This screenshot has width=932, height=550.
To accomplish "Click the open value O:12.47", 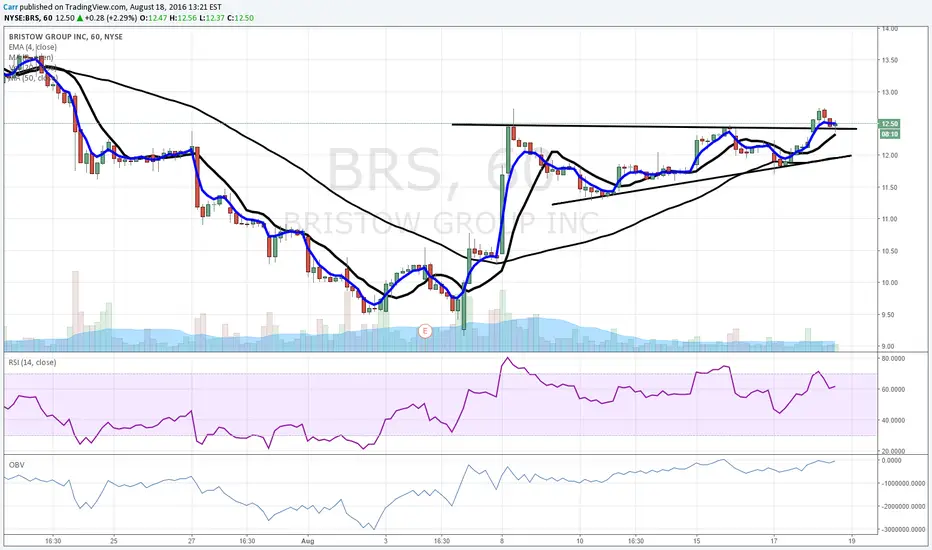I will (154, 18).
